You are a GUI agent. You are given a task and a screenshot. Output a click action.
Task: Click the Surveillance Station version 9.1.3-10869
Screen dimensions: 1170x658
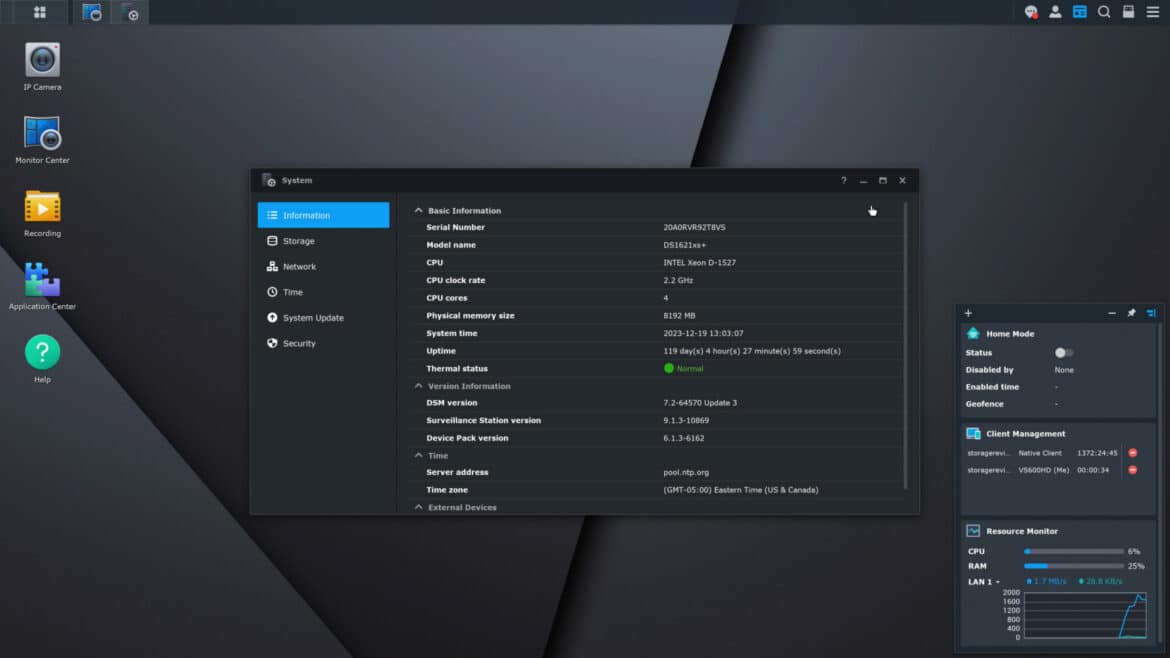[686, 421]
